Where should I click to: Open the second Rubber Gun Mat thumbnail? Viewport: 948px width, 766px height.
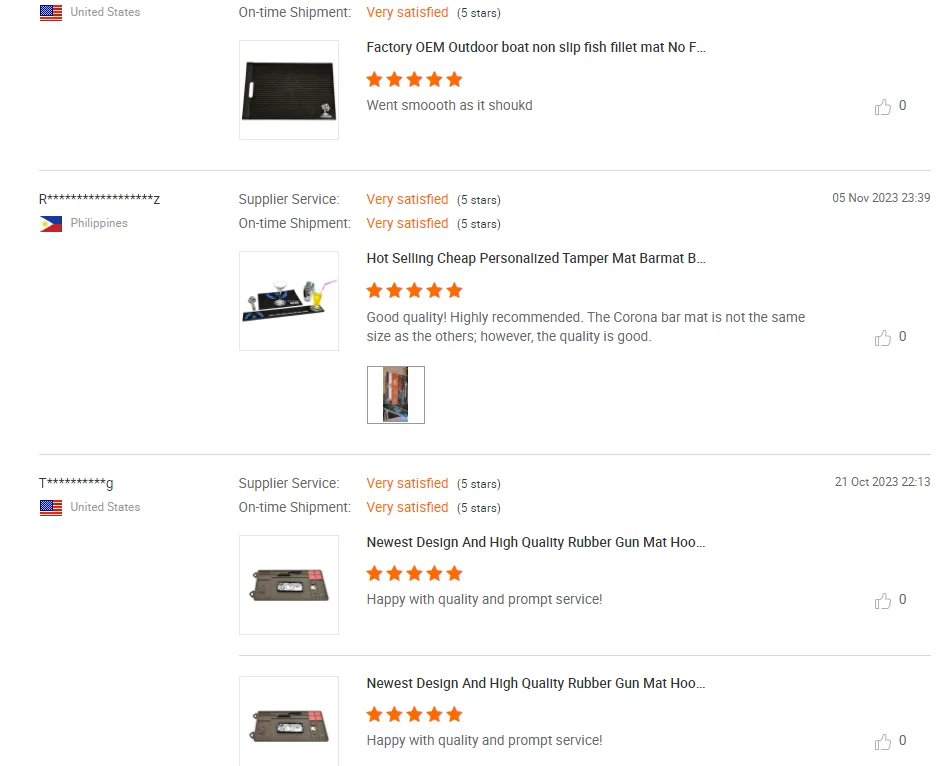[289, 722]
